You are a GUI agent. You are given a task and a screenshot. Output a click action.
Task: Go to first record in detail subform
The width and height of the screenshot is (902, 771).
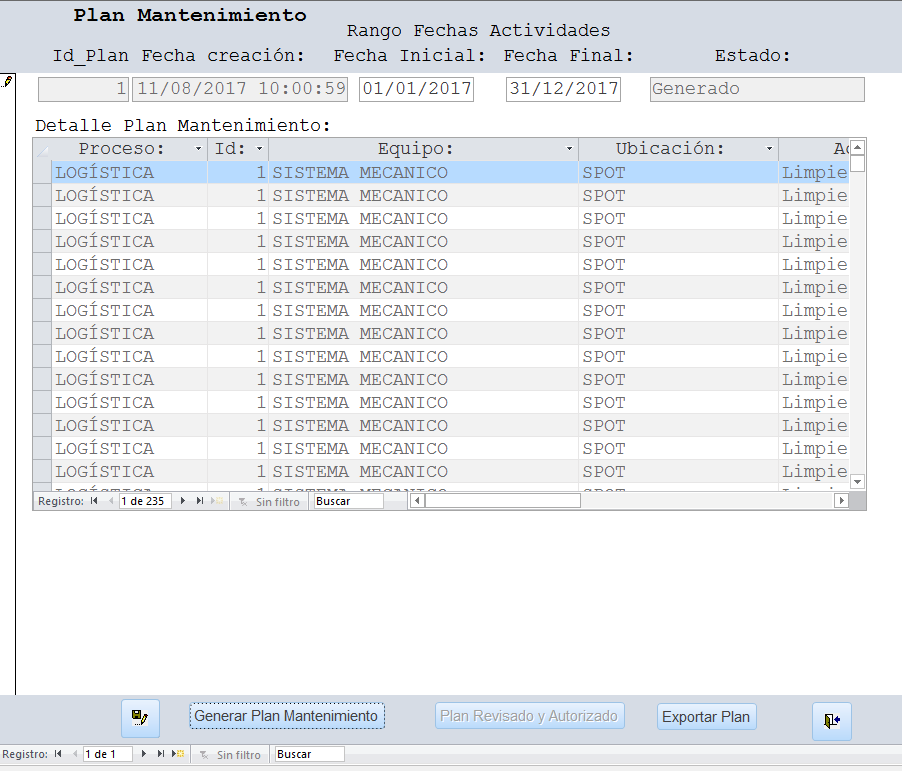coord(94,501)
